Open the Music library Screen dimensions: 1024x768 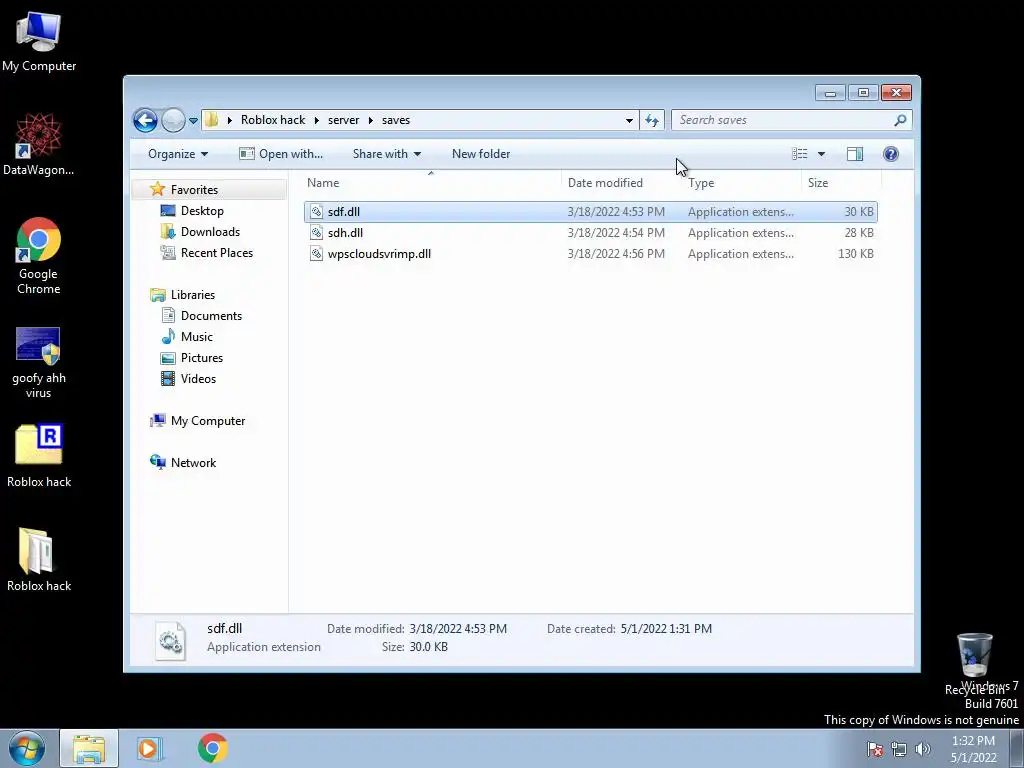coord(196,337)
